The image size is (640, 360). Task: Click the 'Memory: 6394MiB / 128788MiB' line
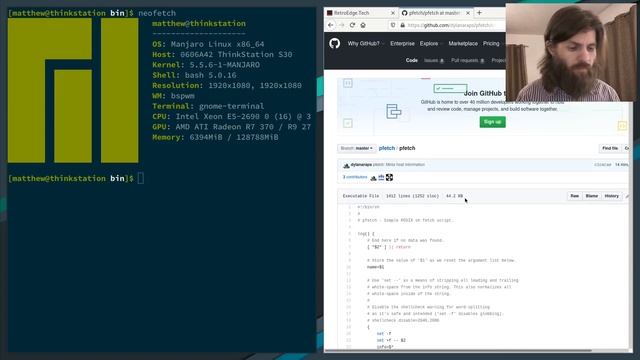tap(215, 137)
